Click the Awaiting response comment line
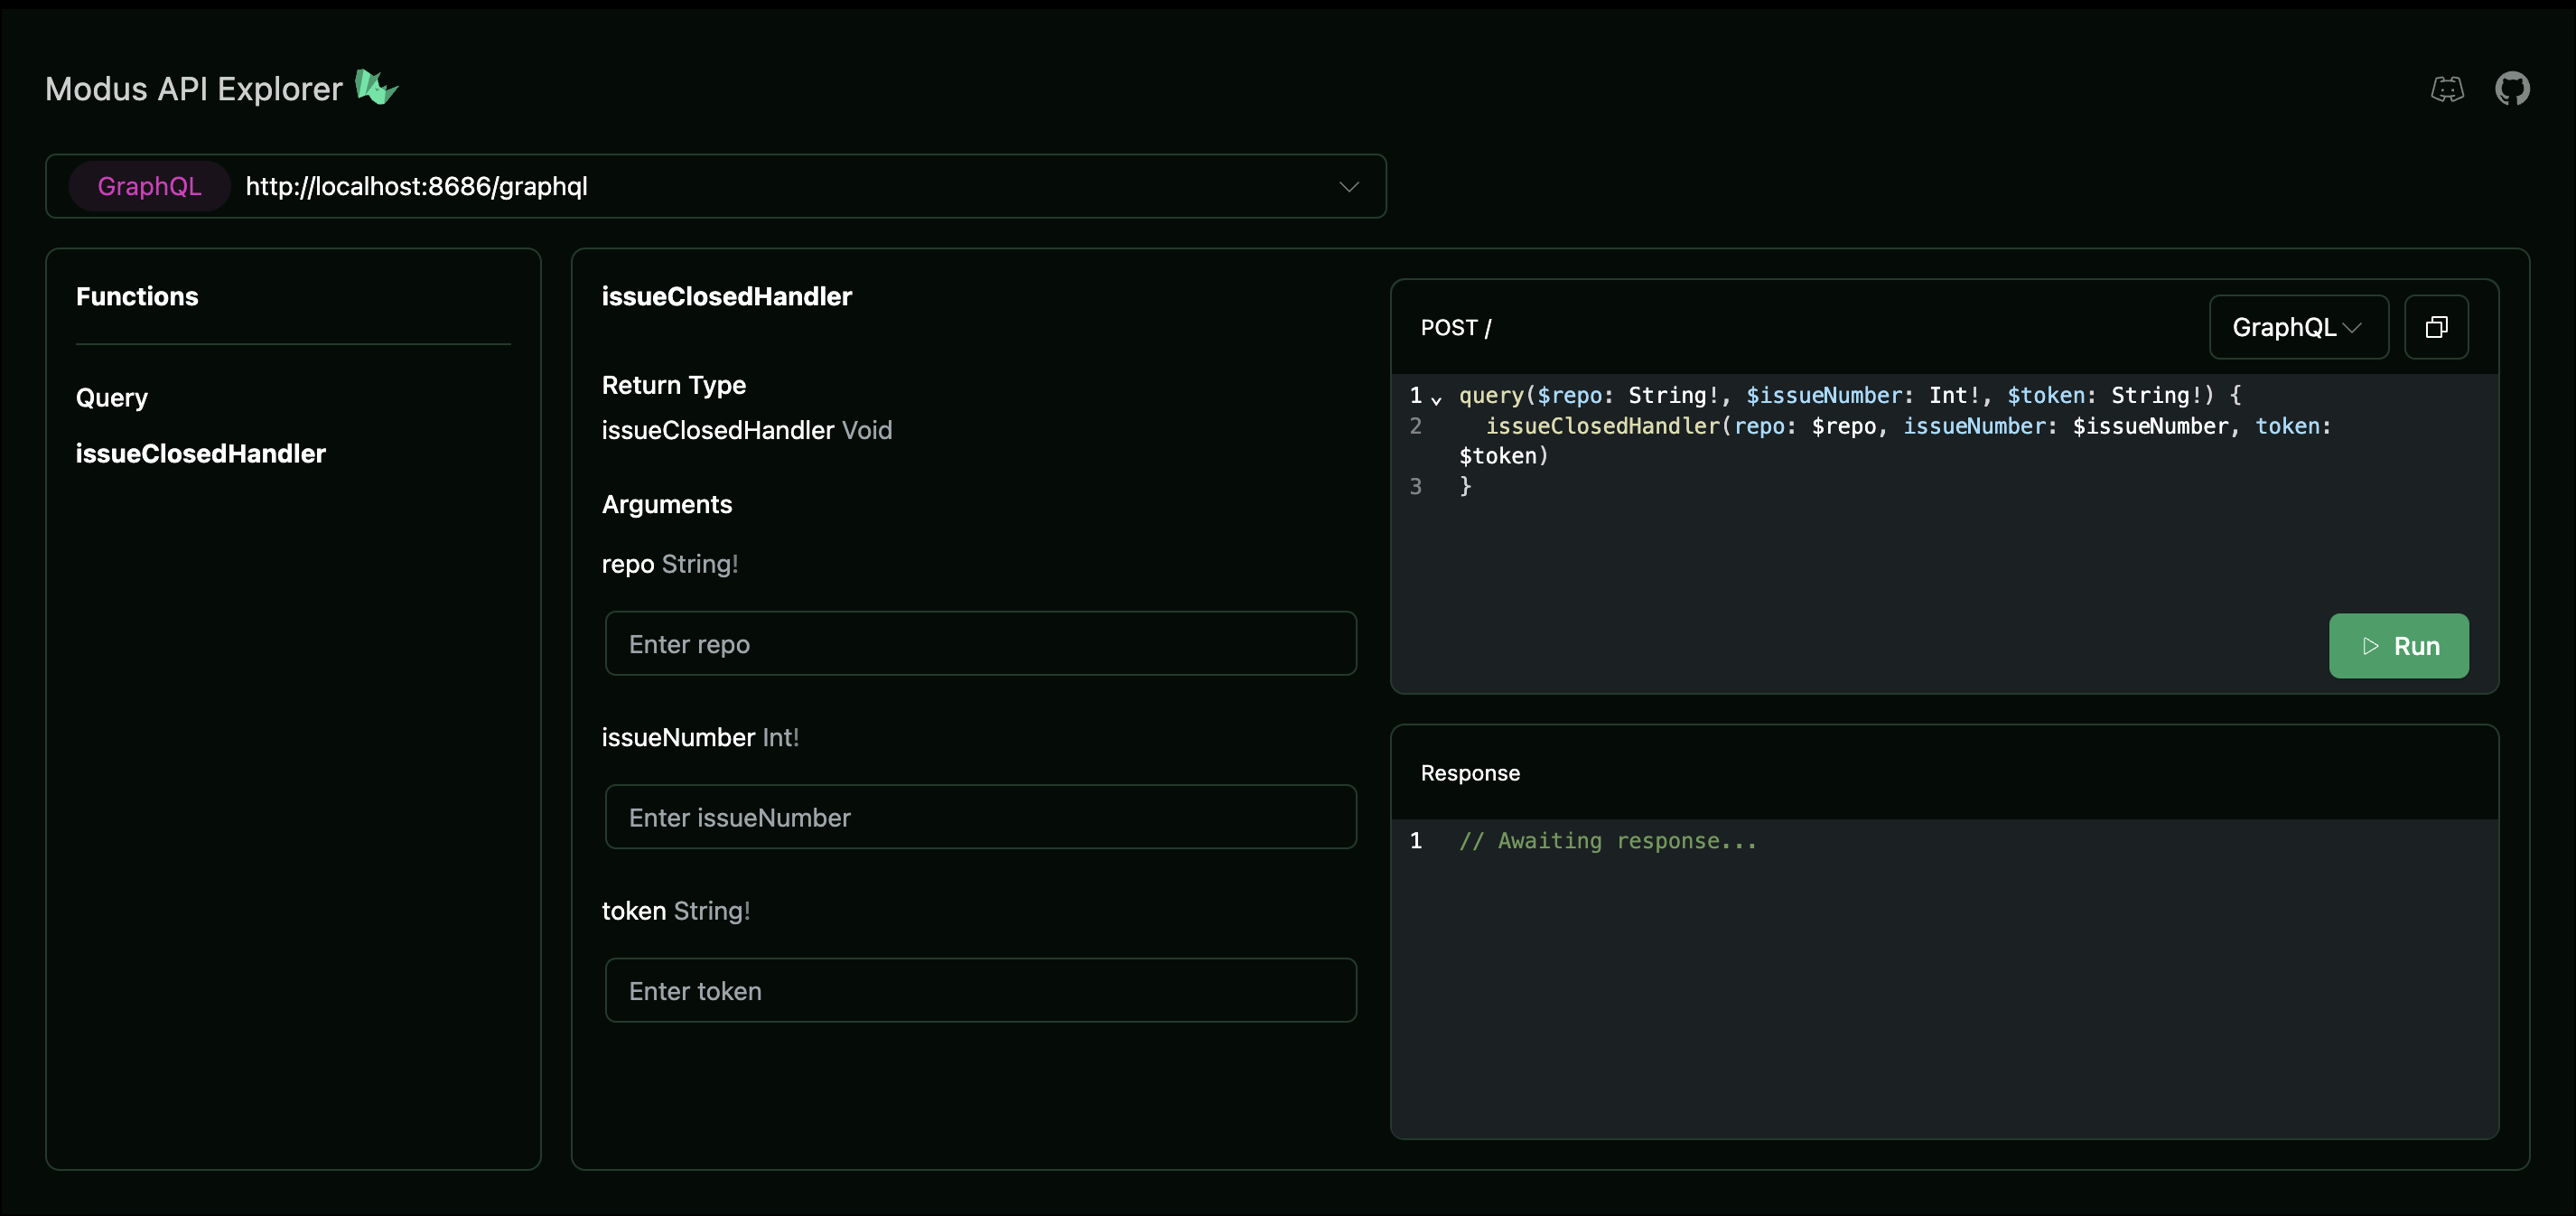The width and height of the screenshot is (2576, 1216). pyautogui.click(x=1607, y=841)
